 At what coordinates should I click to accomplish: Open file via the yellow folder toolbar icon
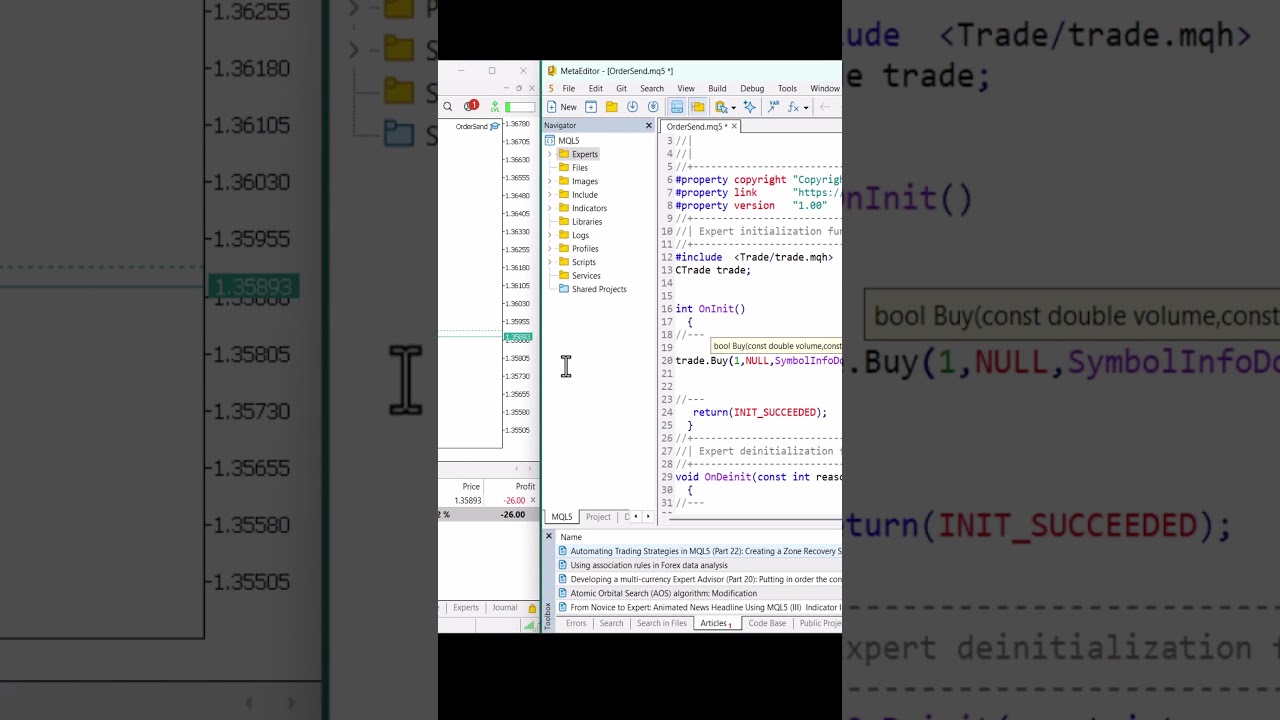(x=612, y=107)
